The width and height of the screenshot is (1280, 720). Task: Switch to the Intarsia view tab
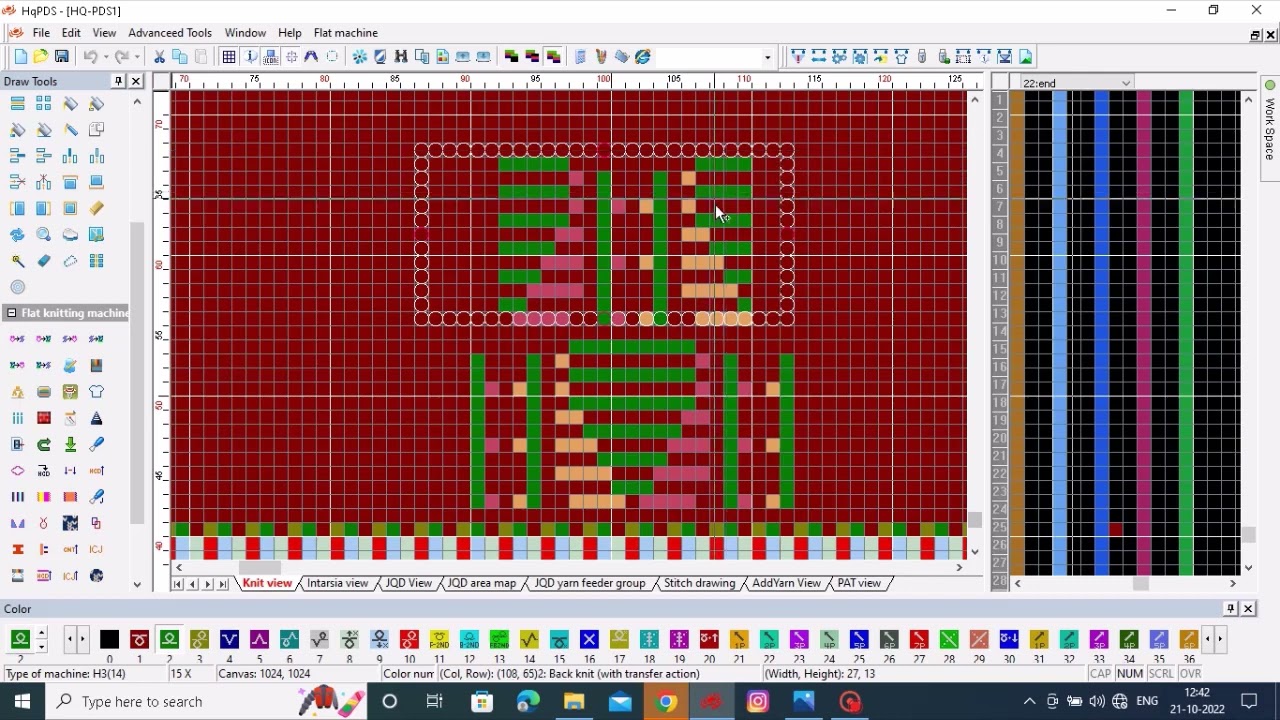click(338, 583)
